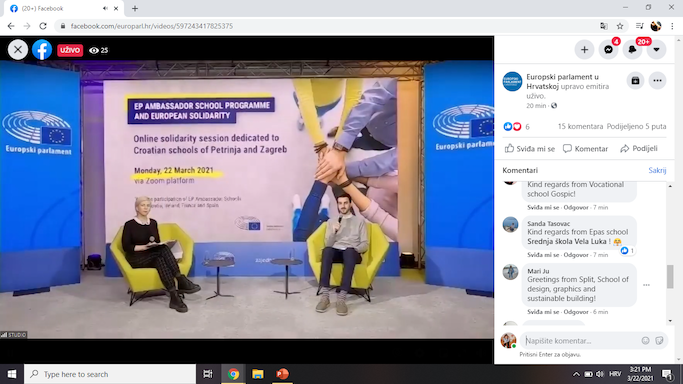Click the red UŽIVO live badge

[70, 50]
